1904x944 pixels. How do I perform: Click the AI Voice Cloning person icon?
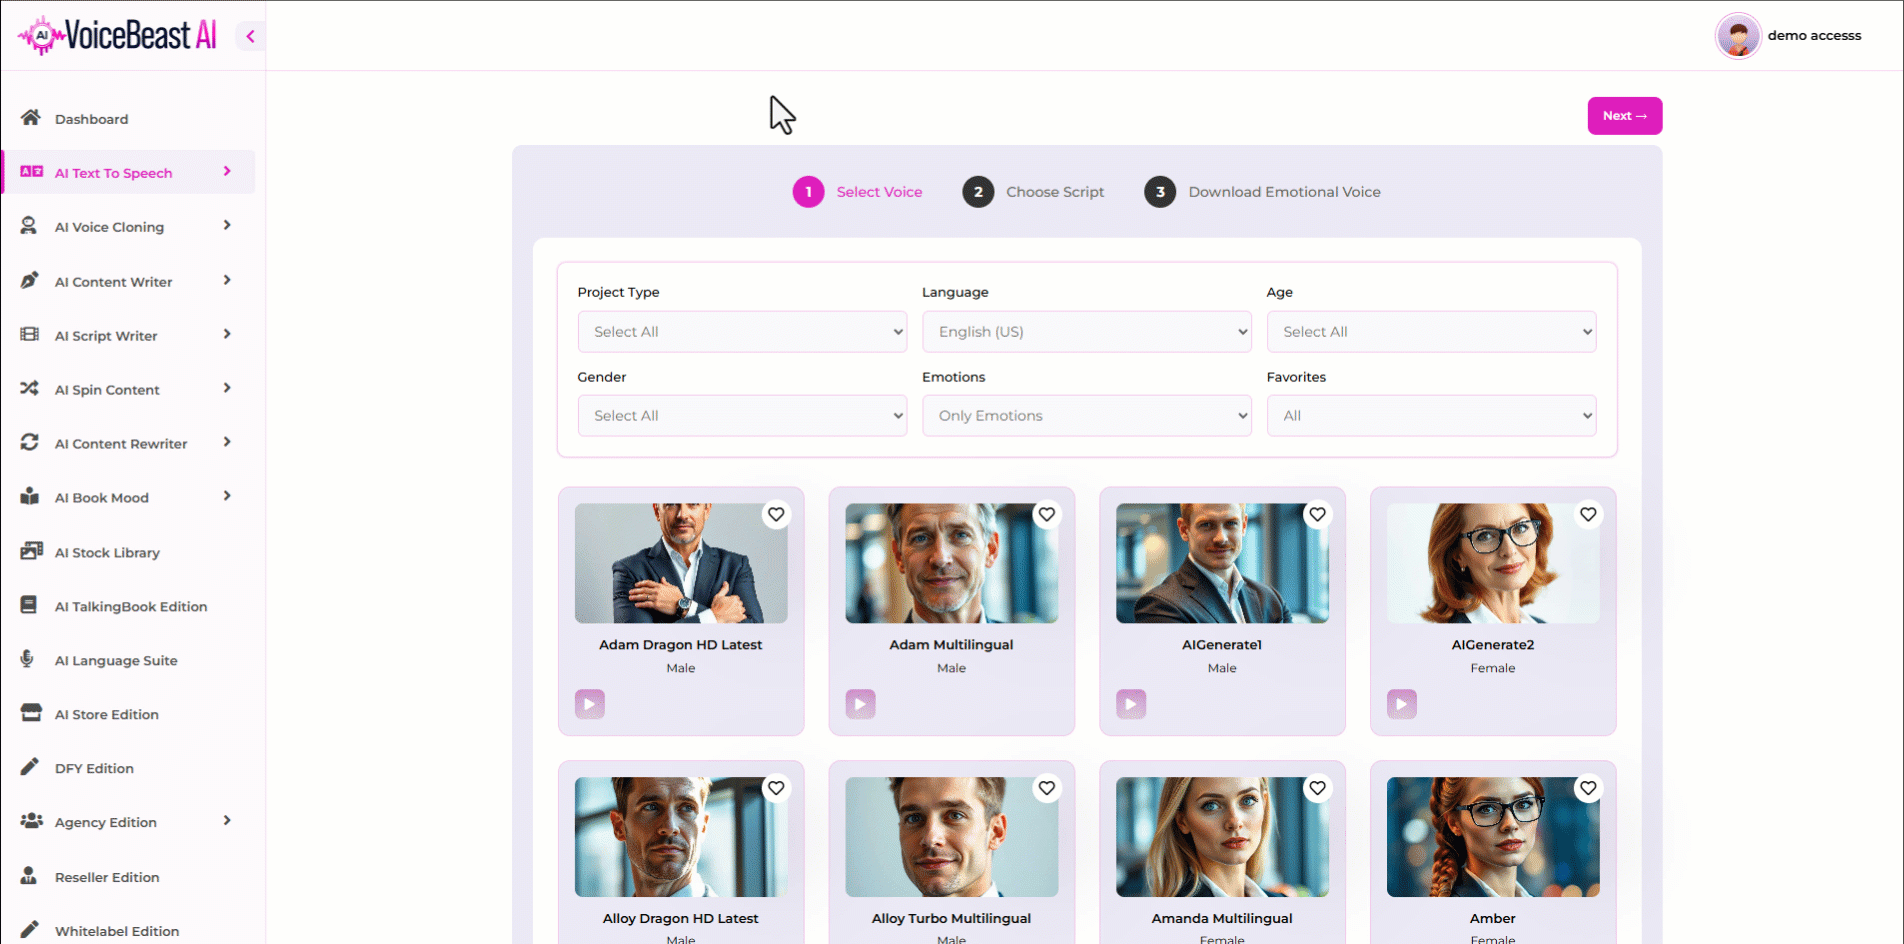click(x=29, y=226)
